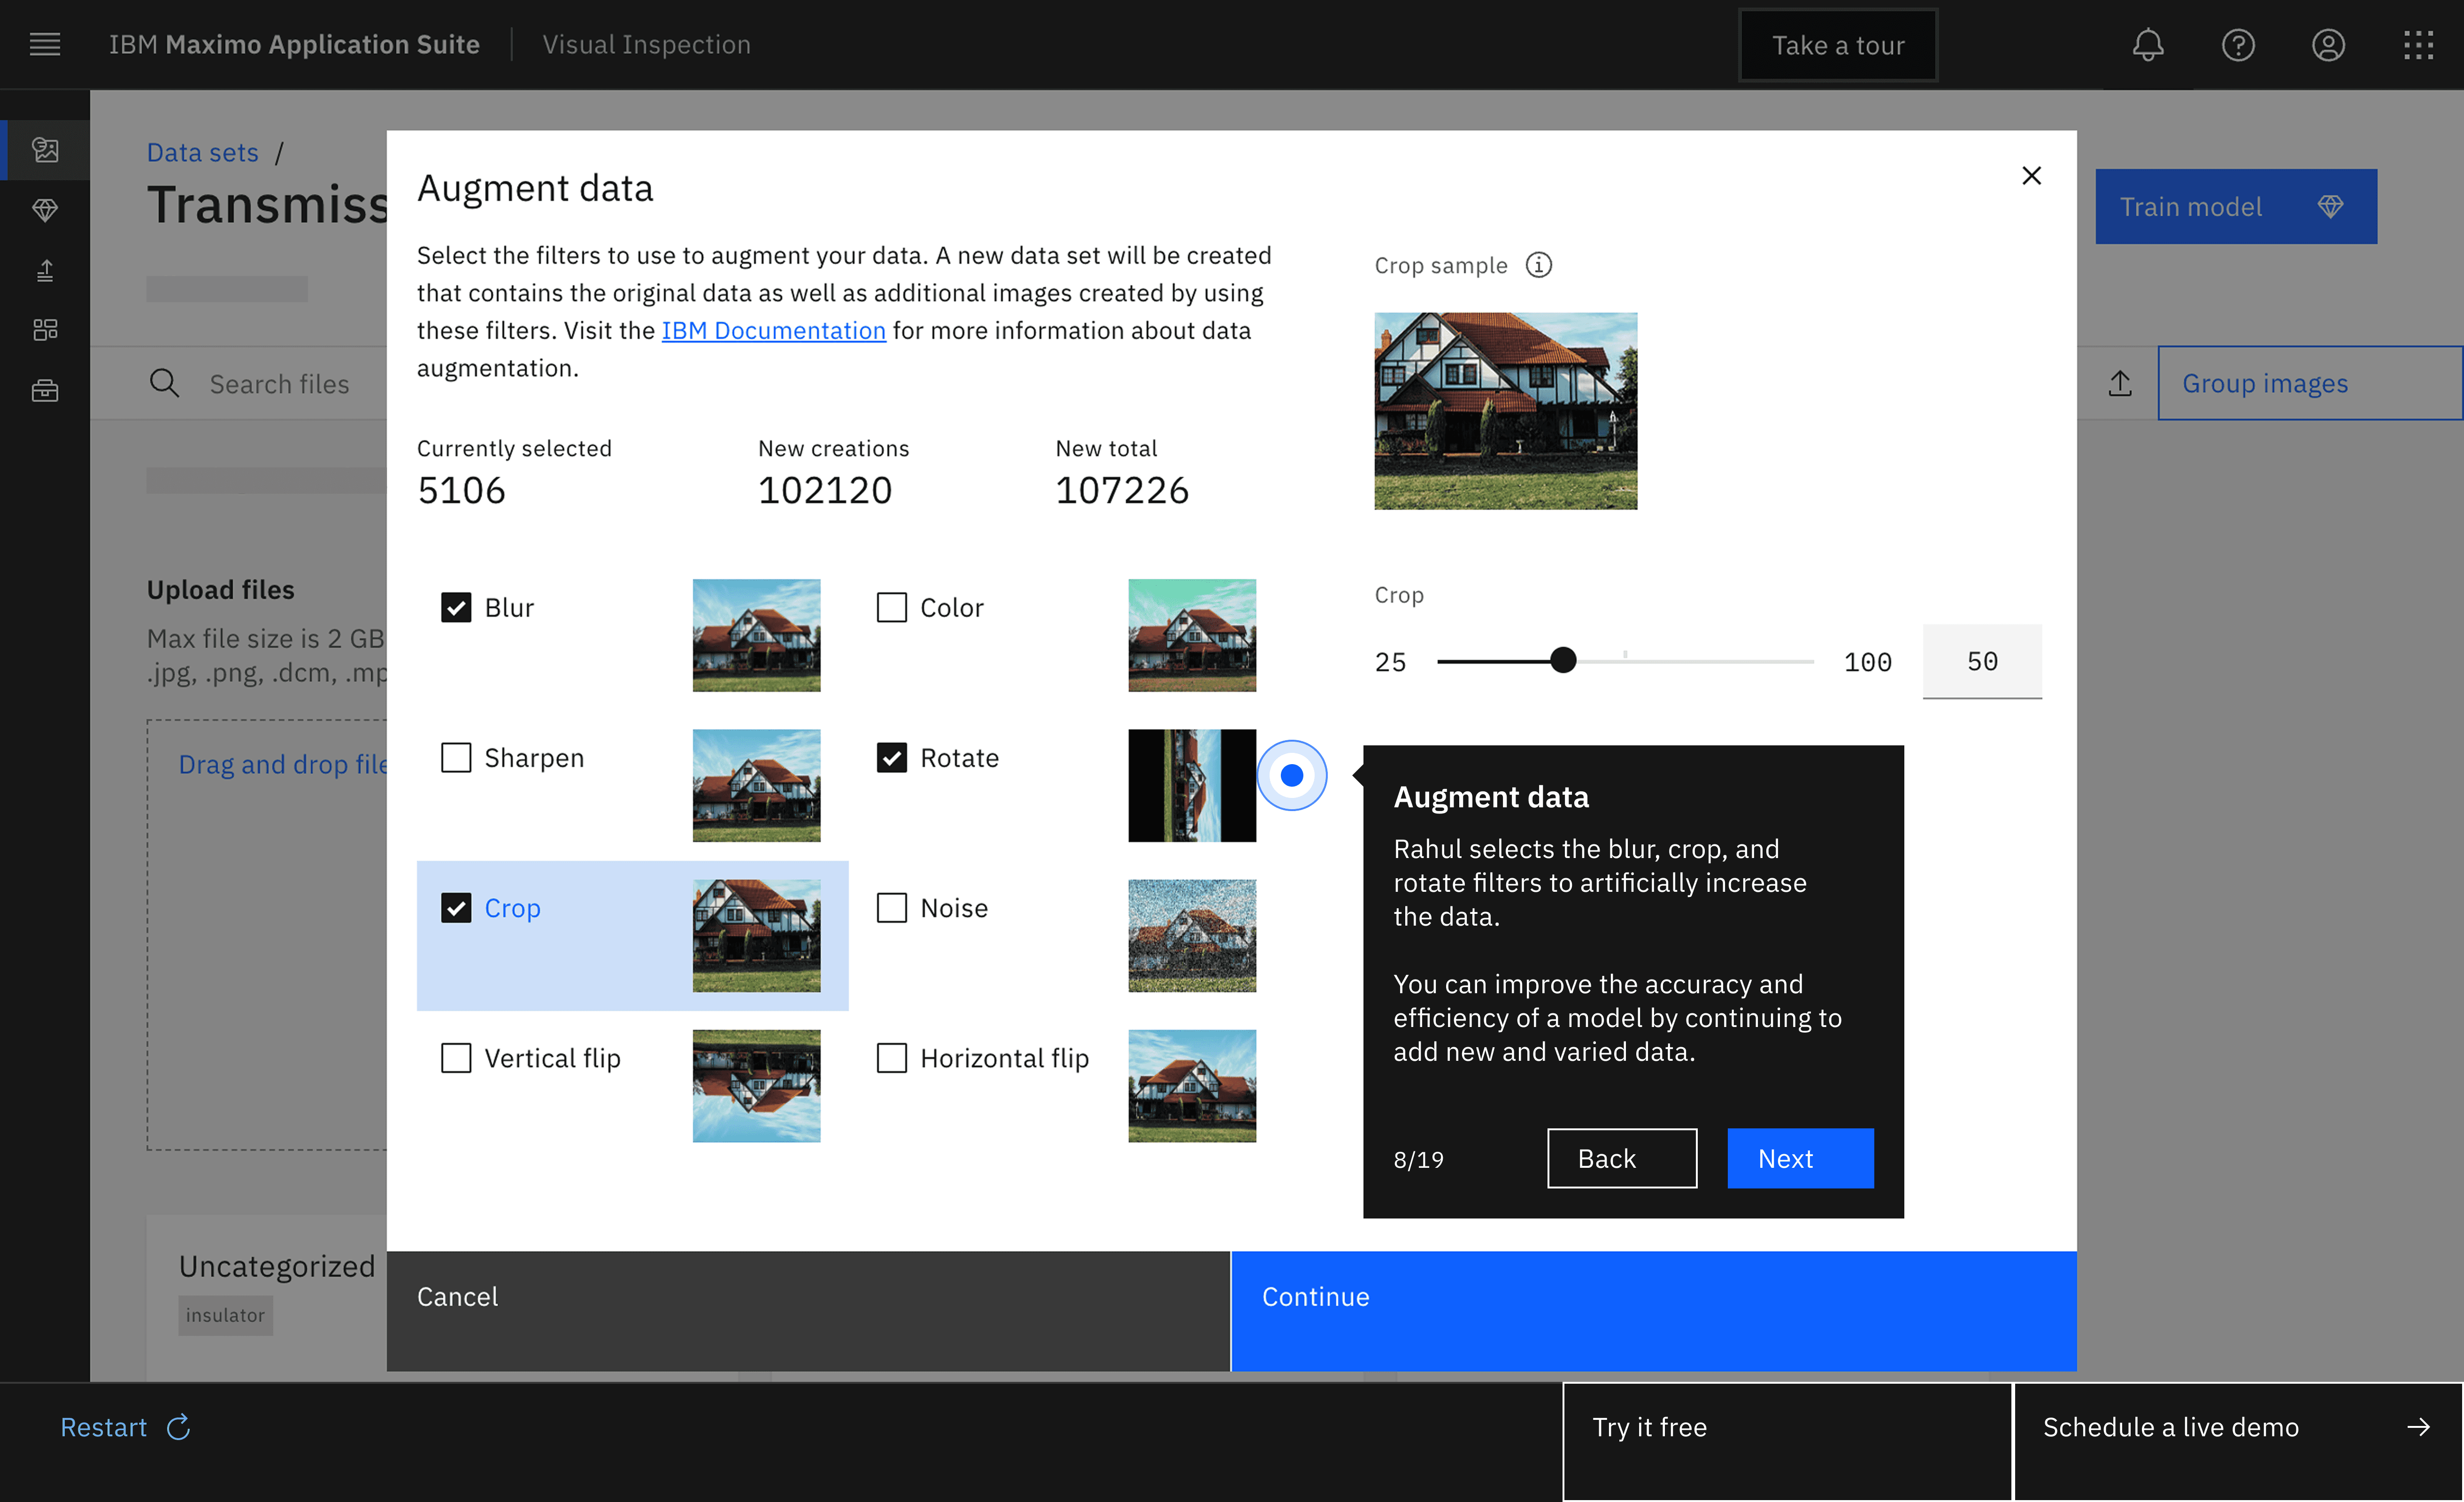Click the Crop value input field
Image resolution: width=2464 pixels, height=1502 pixels.
[x=1981, y=661]
